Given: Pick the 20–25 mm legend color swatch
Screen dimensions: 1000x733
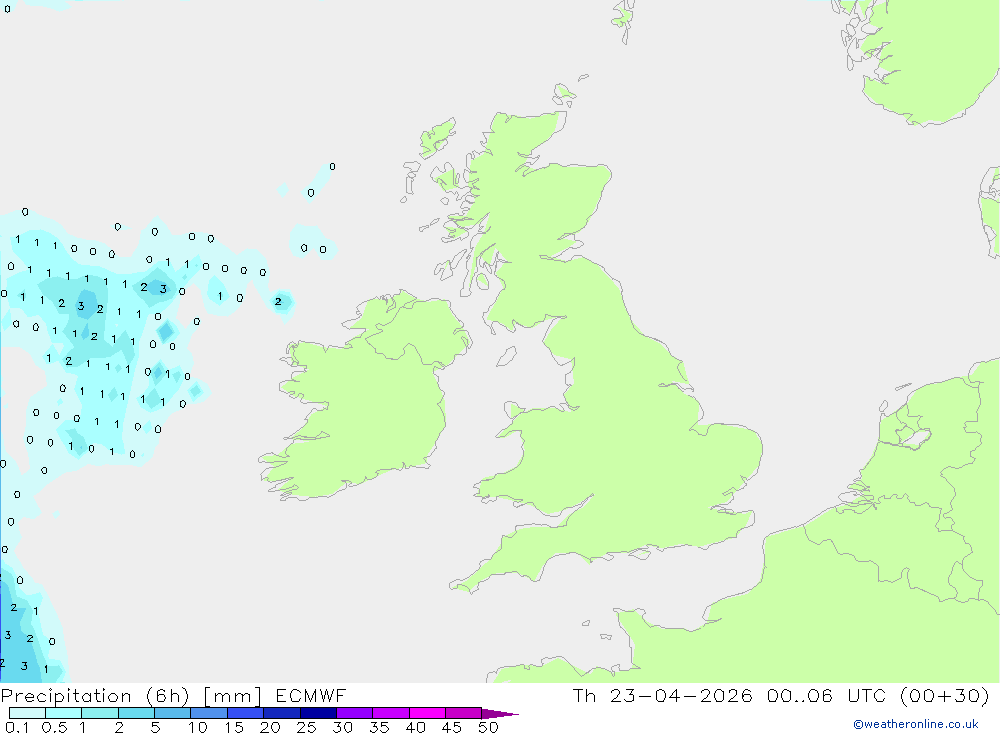Looking at the screenshot, I should pyautogui.click(x=281, y=713).
